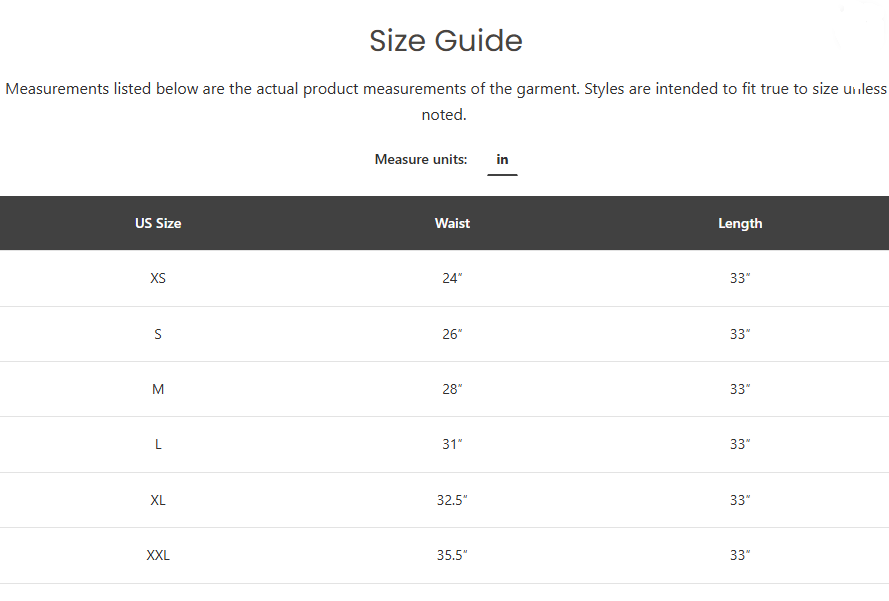Select the XS size row label
Screen dimensions: 889x601
click(158, 278)
